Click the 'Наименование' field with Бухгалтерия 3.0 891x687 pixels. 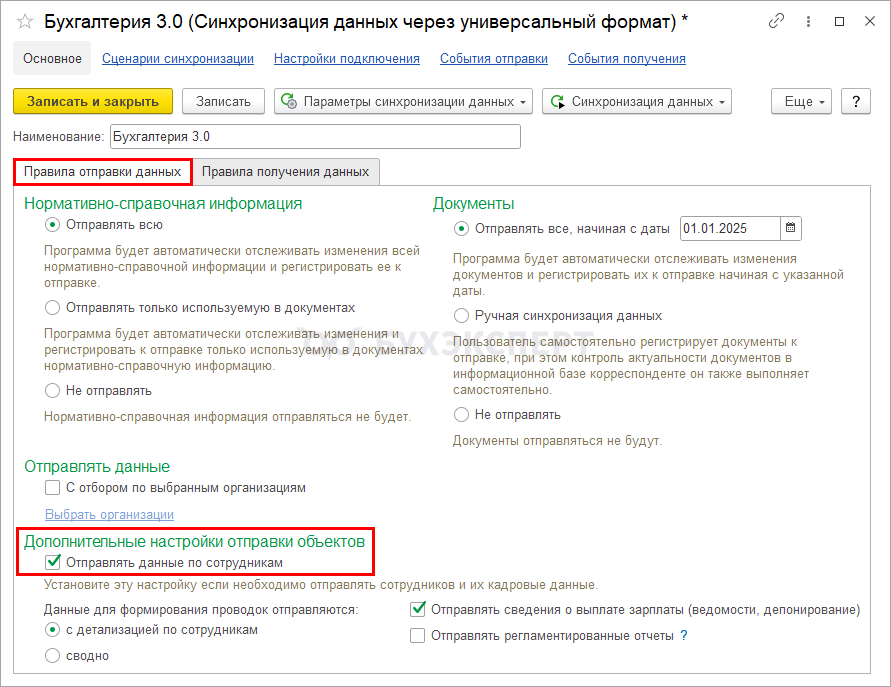tap(315, 136)
